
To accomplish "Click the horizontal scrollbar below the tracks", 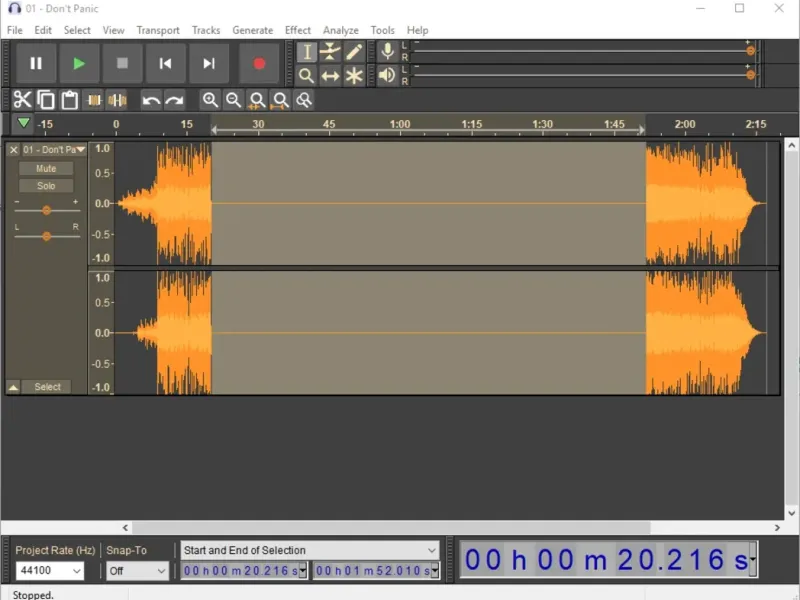I will click(390, 528).
